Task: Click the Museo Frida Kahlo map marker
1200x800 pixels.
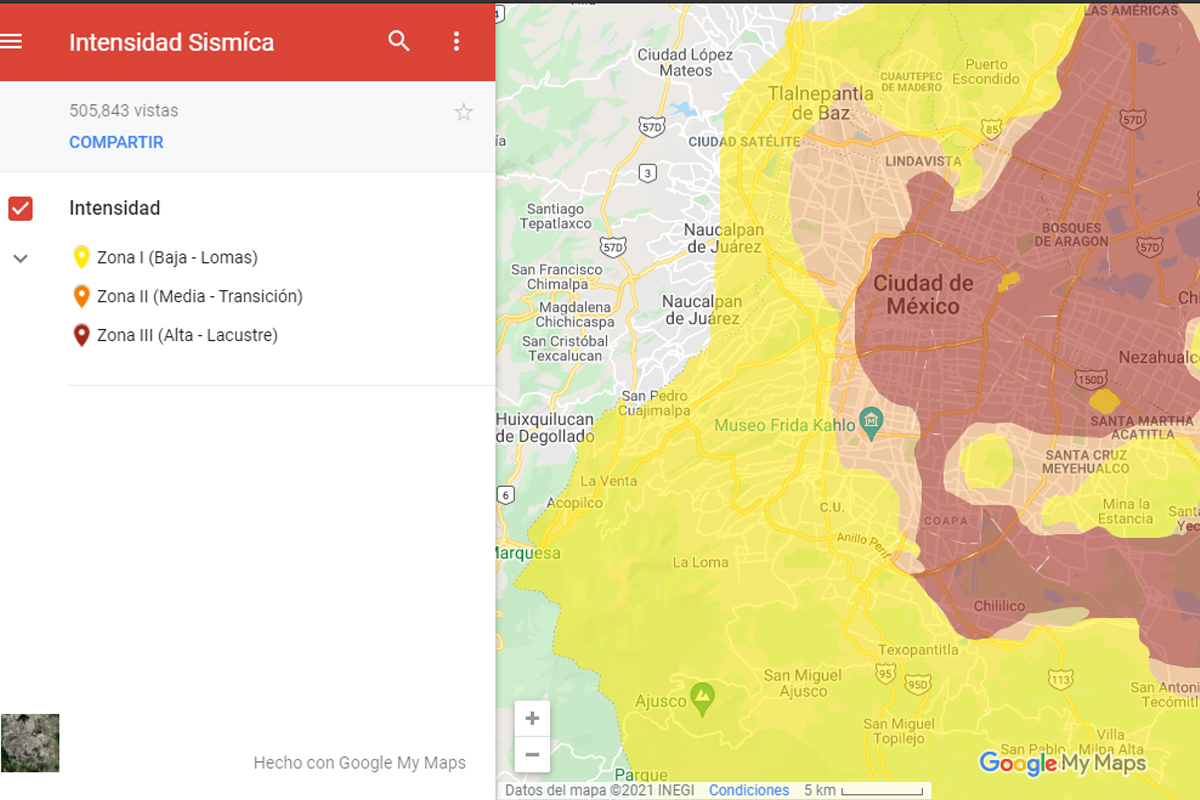Action: point(871,423)
